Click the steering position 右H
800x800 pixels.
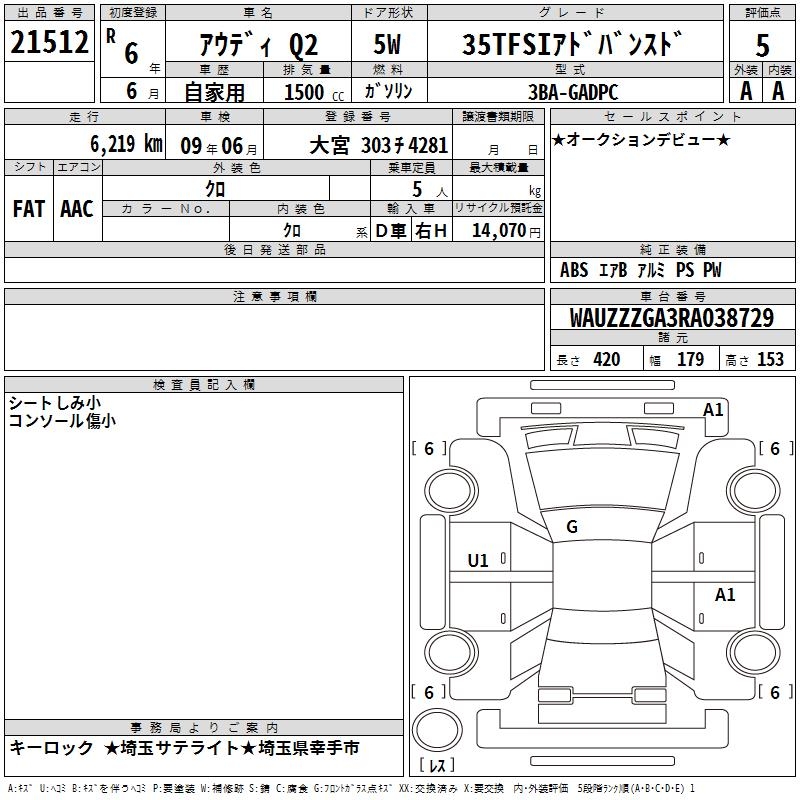click(x=431, y=231)
